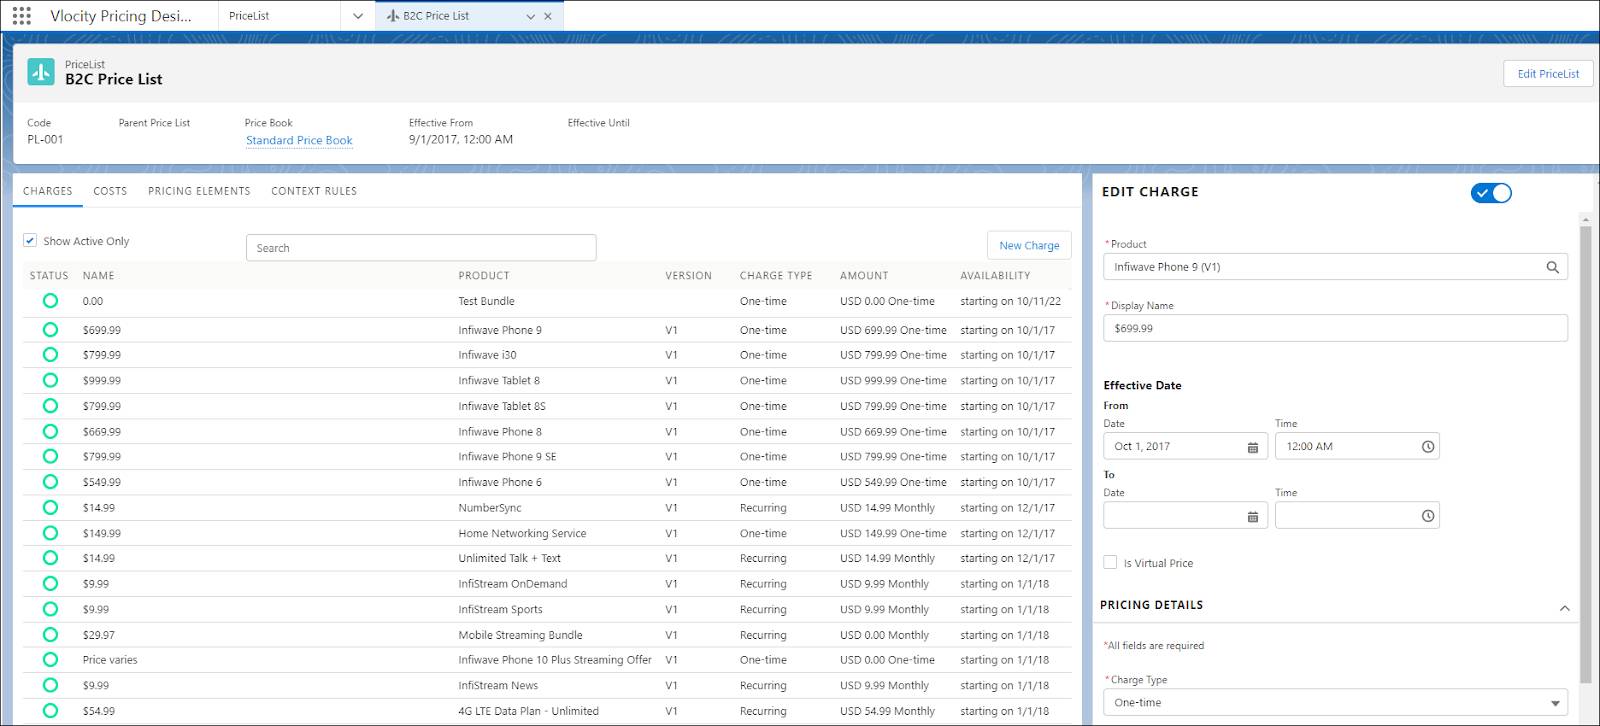
Task: Click the Edit Charge panel scrollbar
Action: (x=1585, y=455)
